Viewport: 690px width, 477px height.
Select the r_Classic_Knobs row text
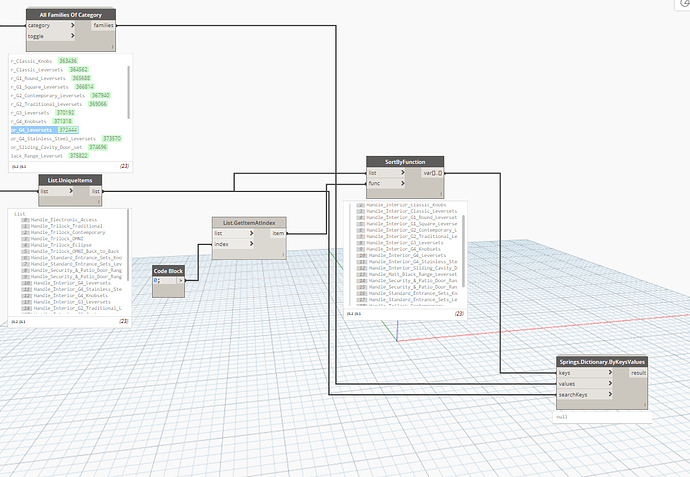(x=31, y=61)
